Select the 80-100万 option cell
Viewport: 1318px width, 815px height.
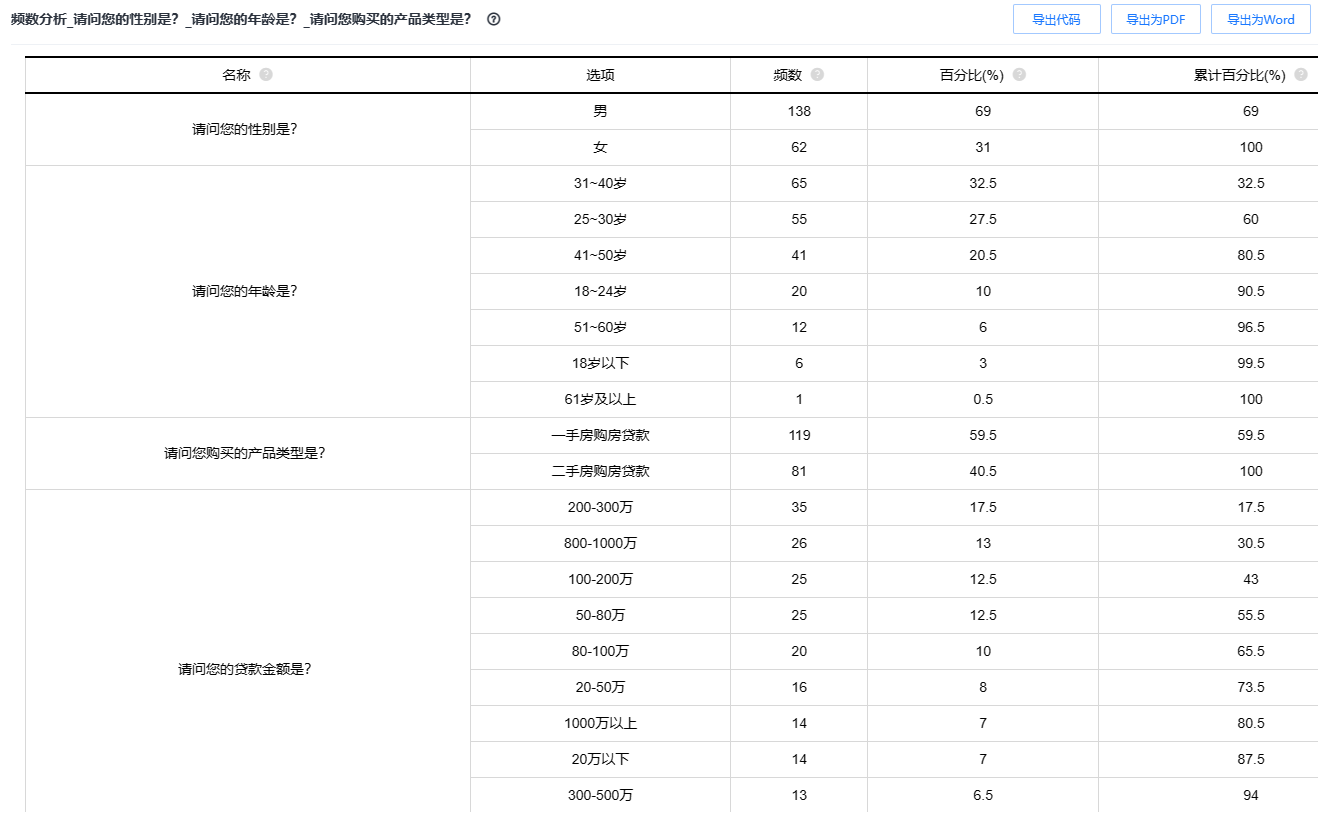pyautogui.click(x=600, y=651)
